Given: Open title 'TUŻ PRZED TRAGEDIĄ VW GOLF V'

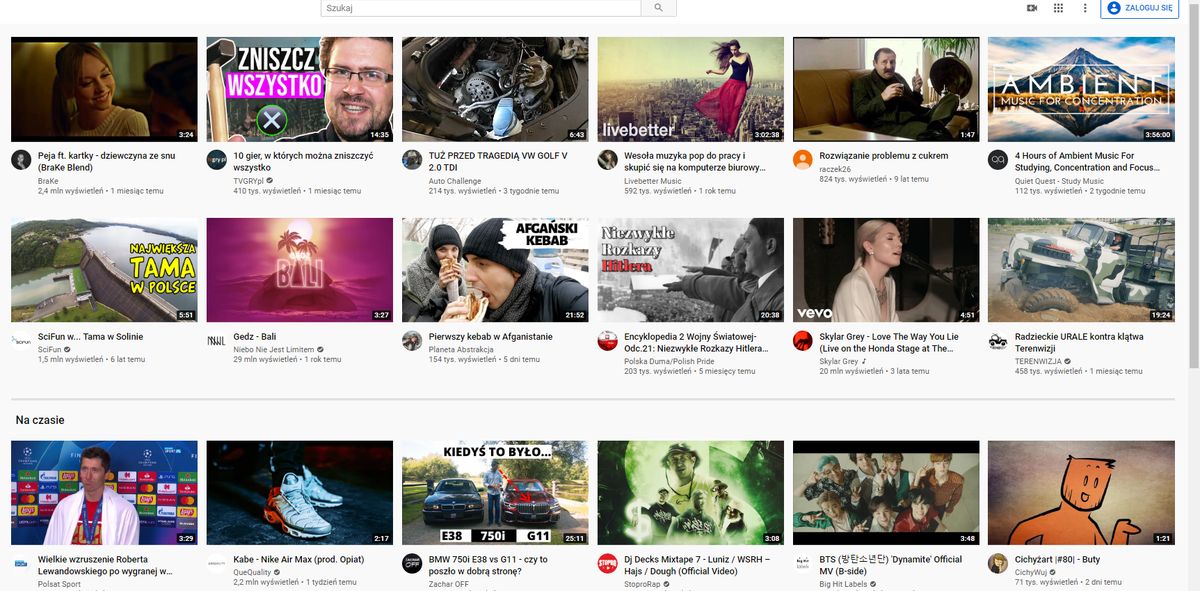Looking at the screenshot, I should [498, 162].
